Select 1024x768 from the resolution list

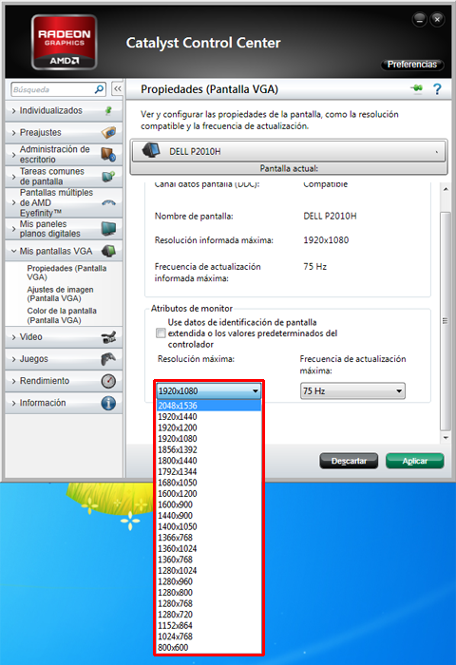coord(209,637)
